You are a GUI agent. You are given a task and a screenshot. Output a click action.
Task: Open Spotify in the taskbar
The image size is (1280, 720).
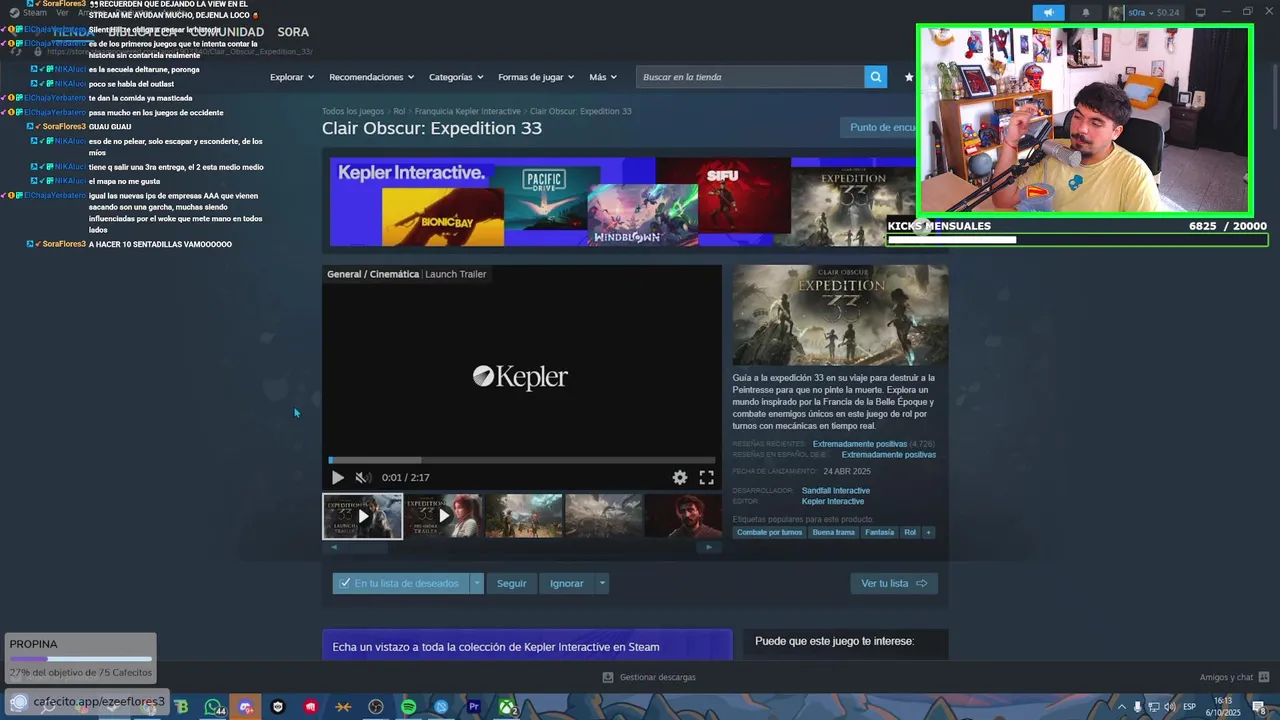click(408, 707)
